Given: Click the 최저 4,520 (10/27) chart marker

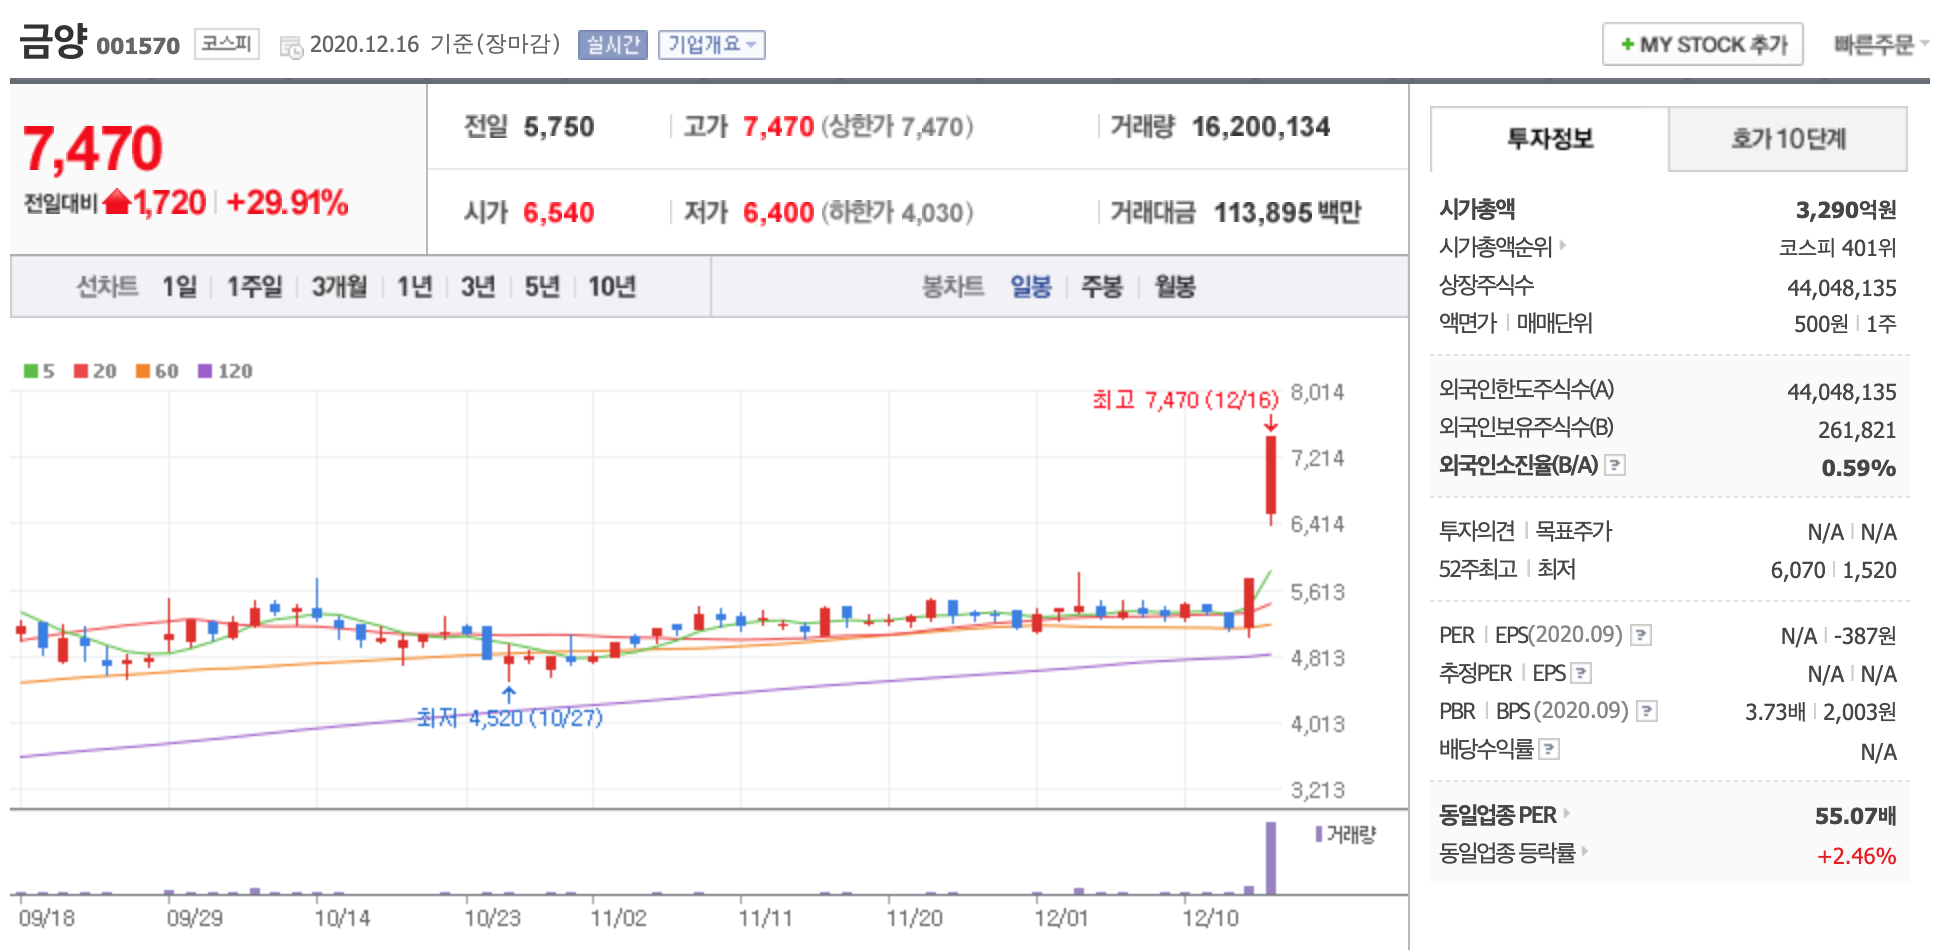Looking at the screenshot, I should pos(510,718).
